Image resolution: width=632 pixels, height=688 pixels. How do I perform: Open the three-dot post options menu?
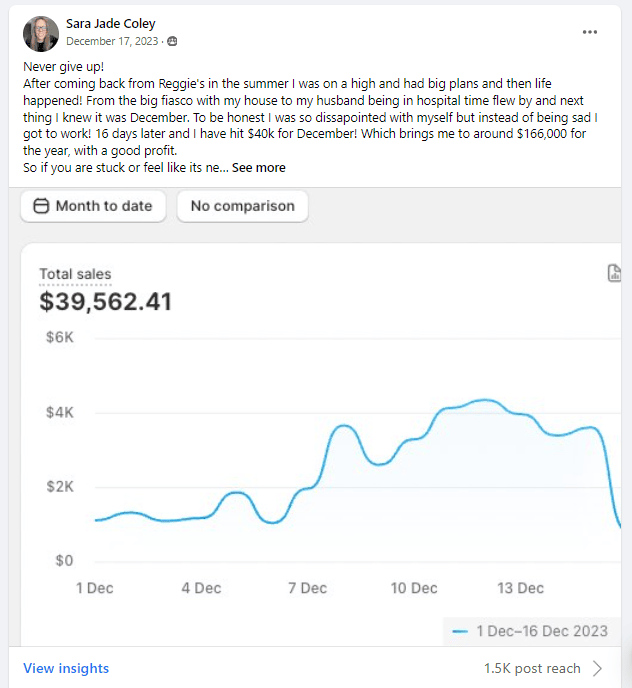(x=590, y=32)
